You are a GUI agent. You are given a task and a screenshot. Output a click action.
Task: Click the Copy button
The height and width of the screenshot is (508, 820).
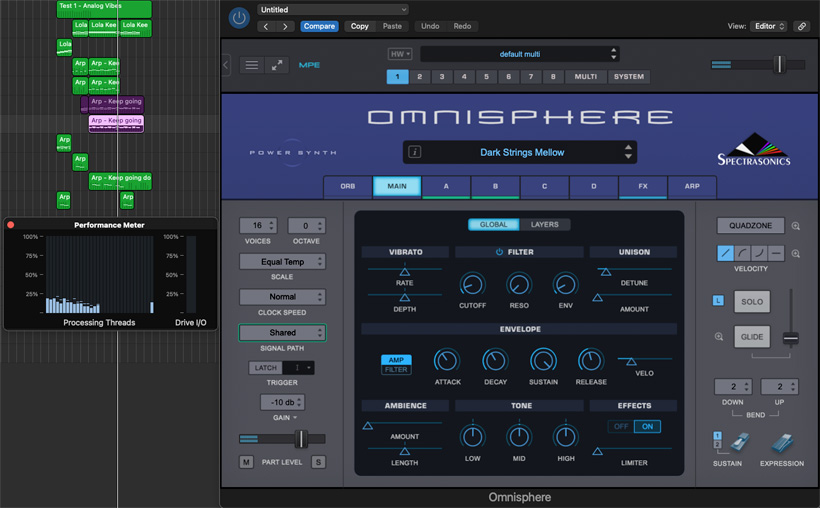359,26
